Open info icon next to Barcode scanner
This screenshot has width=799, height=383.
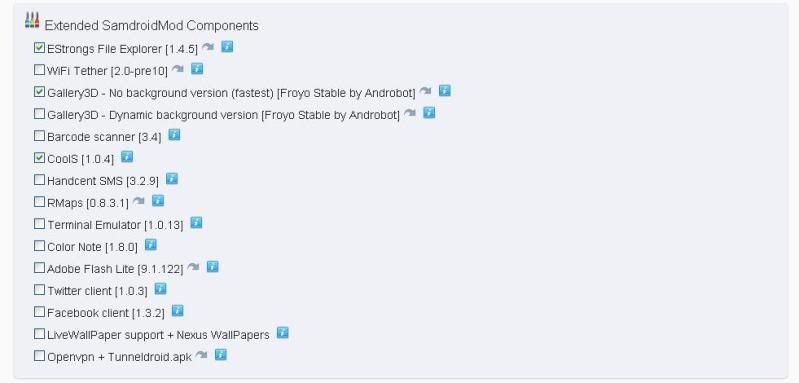pos(174,135)
